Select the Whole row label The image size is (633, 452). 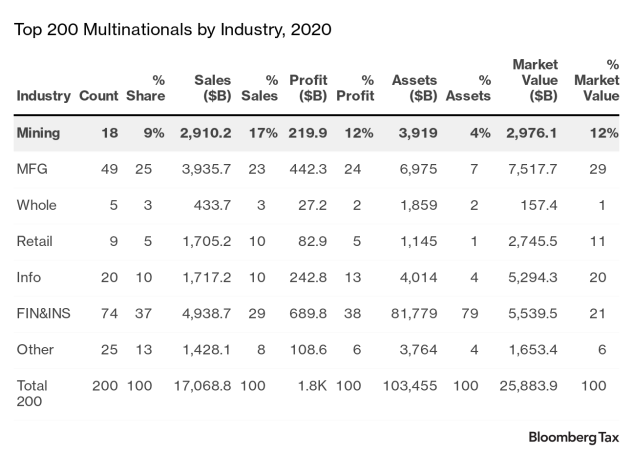[37, 204]
